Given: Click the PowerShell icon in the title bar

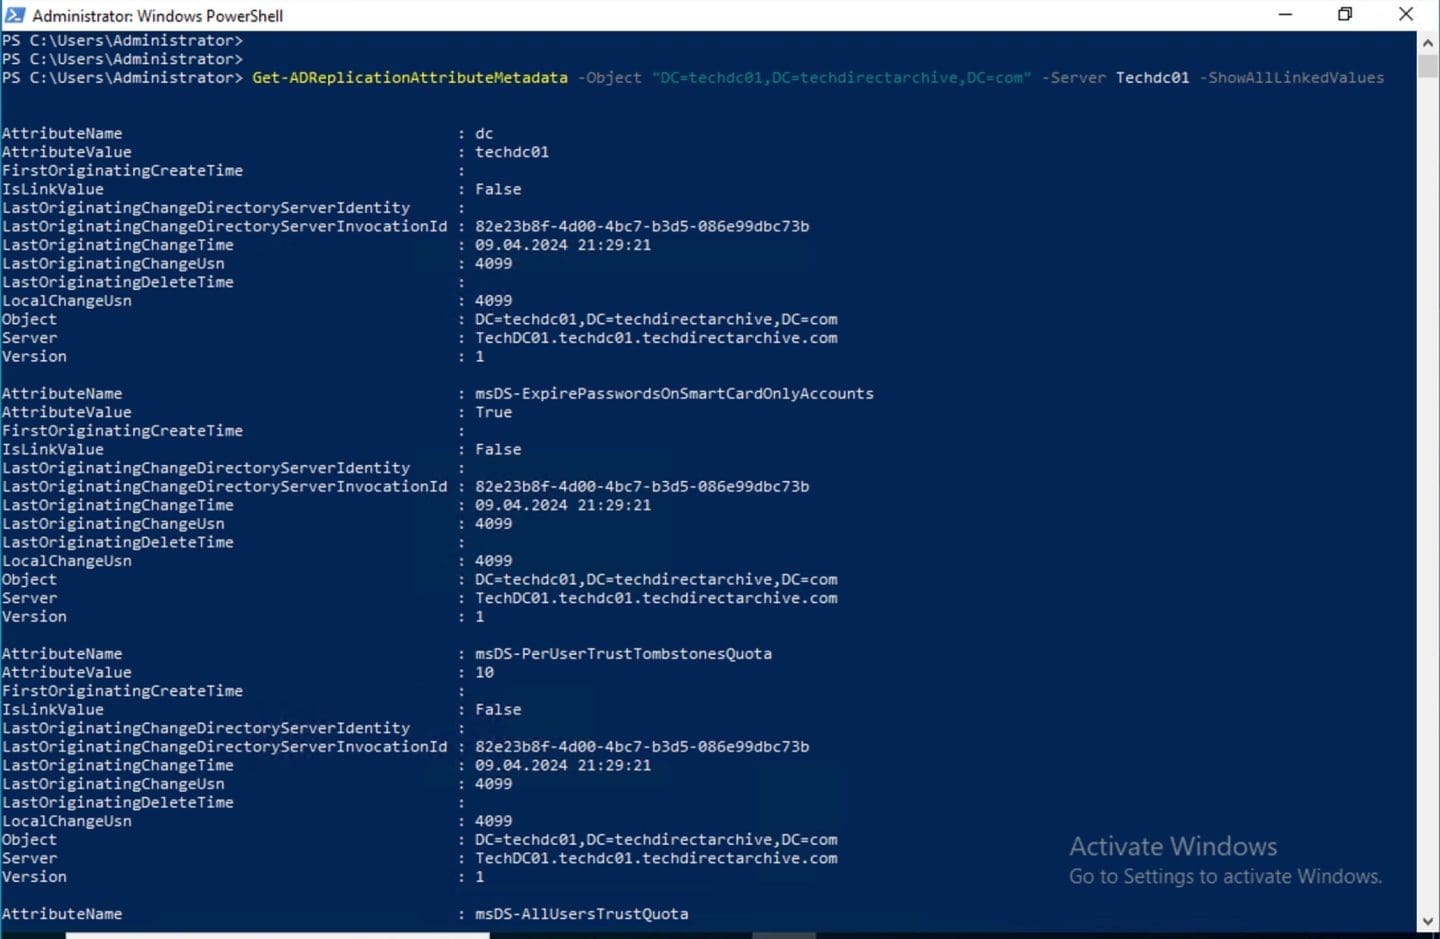Looking at the screenshot, I should (x=14, y=15).
